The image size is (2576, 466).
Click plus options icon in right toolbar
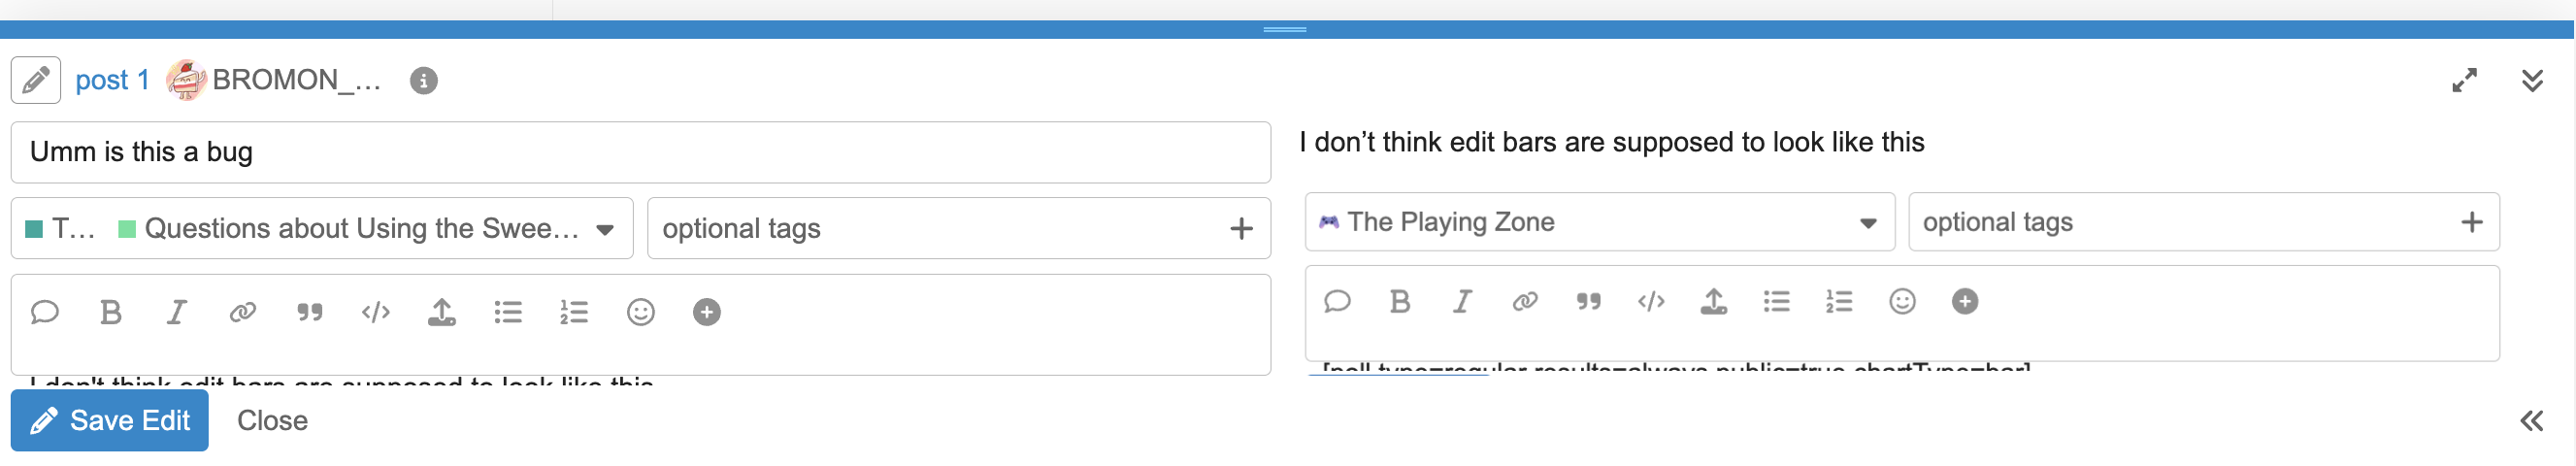[x=1965, y=302]
